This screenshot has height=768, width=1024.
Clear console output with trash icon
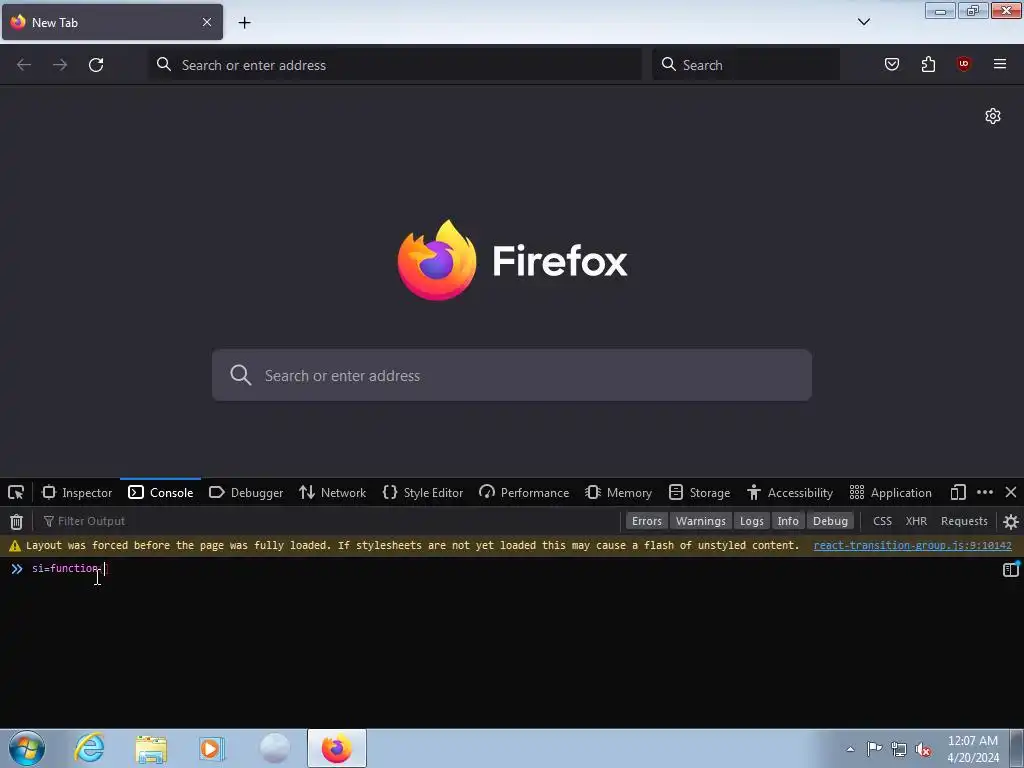tap(16, 521)
